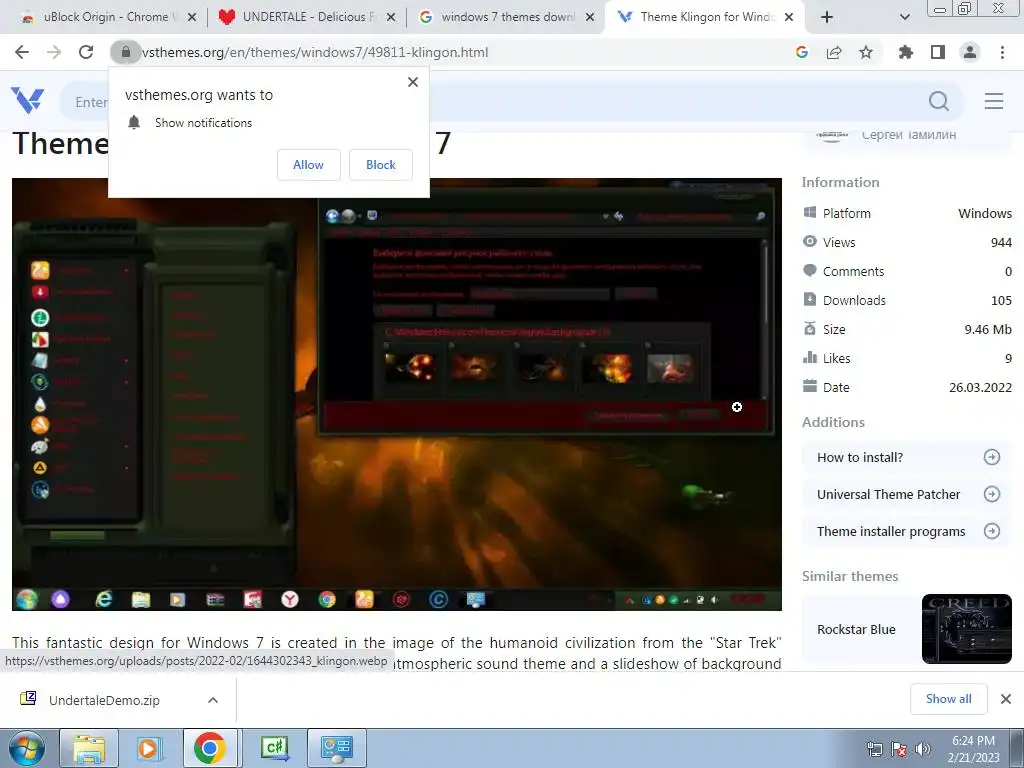Click the address bar URL
Viewport: 1024px width, 768px height.
(x=315, y=52)
